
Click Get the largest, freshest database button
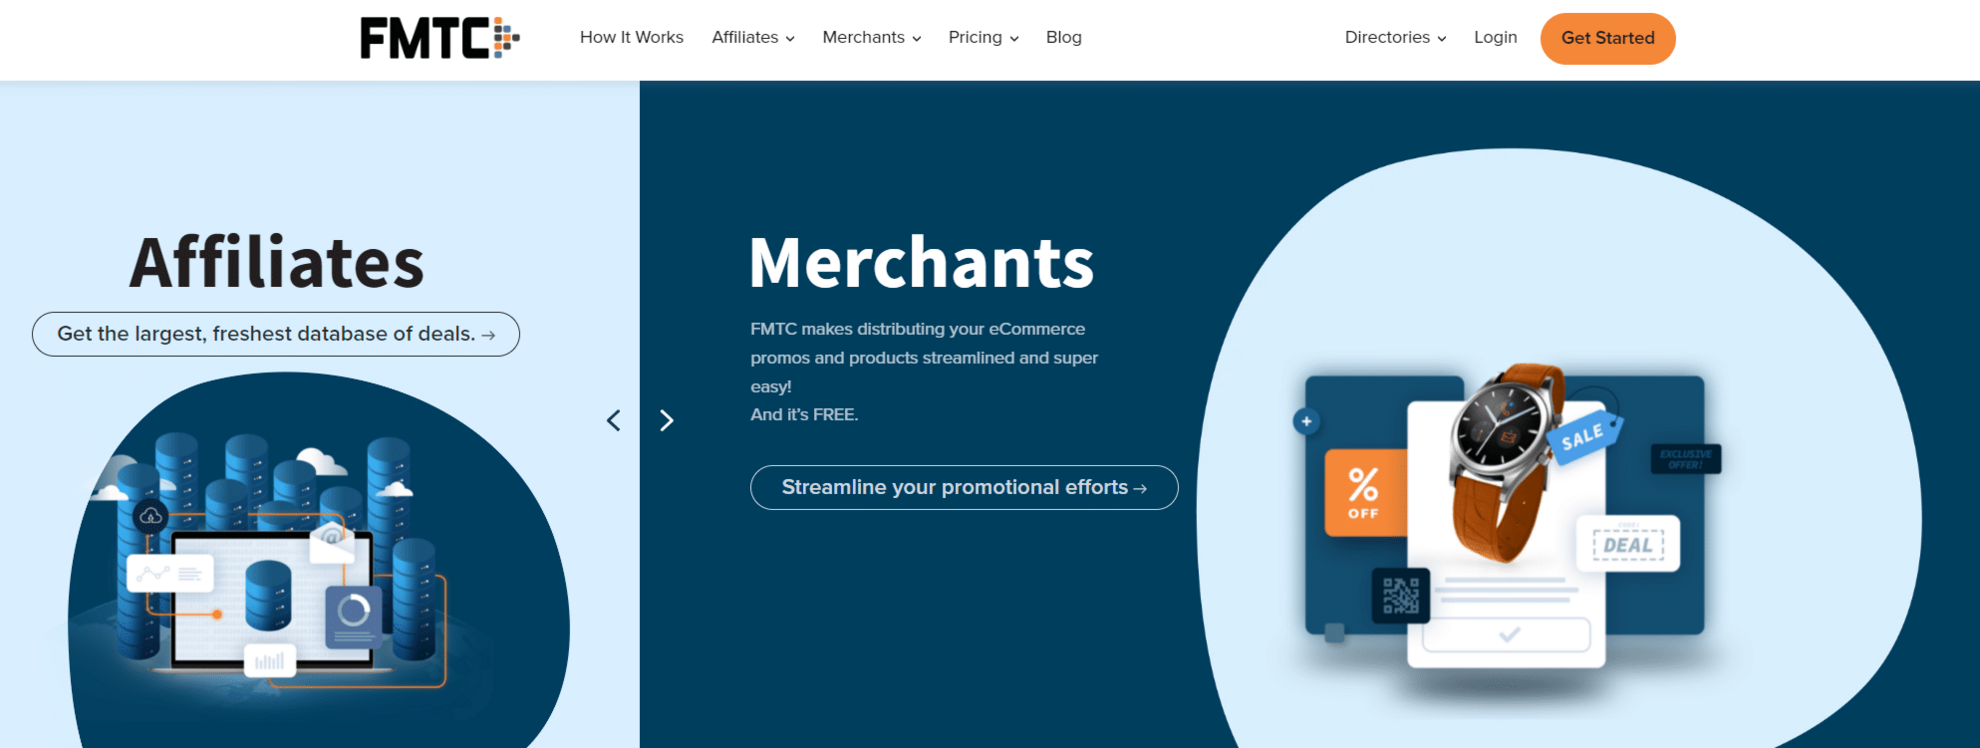(276, 334)
